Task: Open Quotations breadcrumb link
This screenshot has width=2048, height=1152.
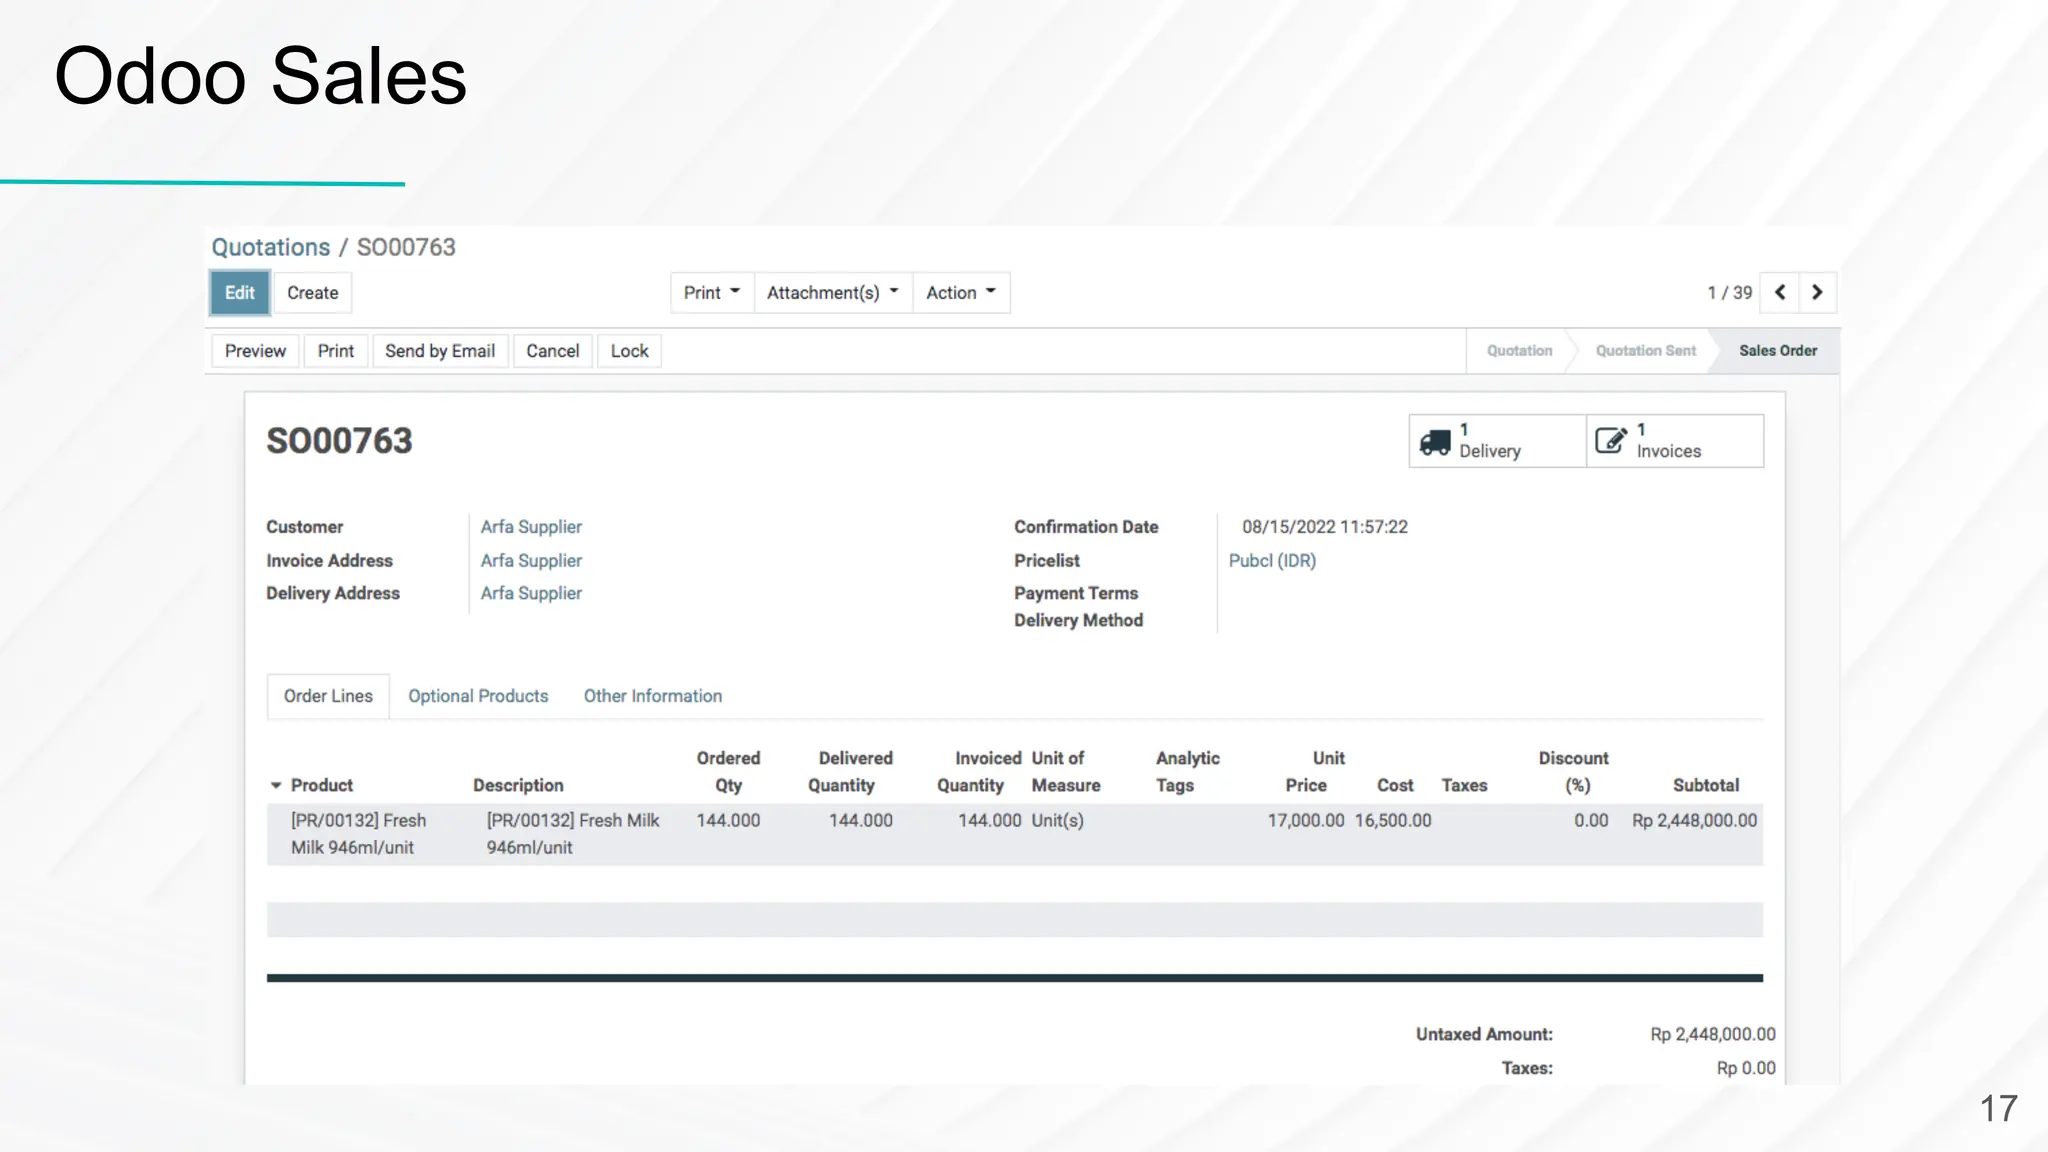Action: (x=271, y=247)
